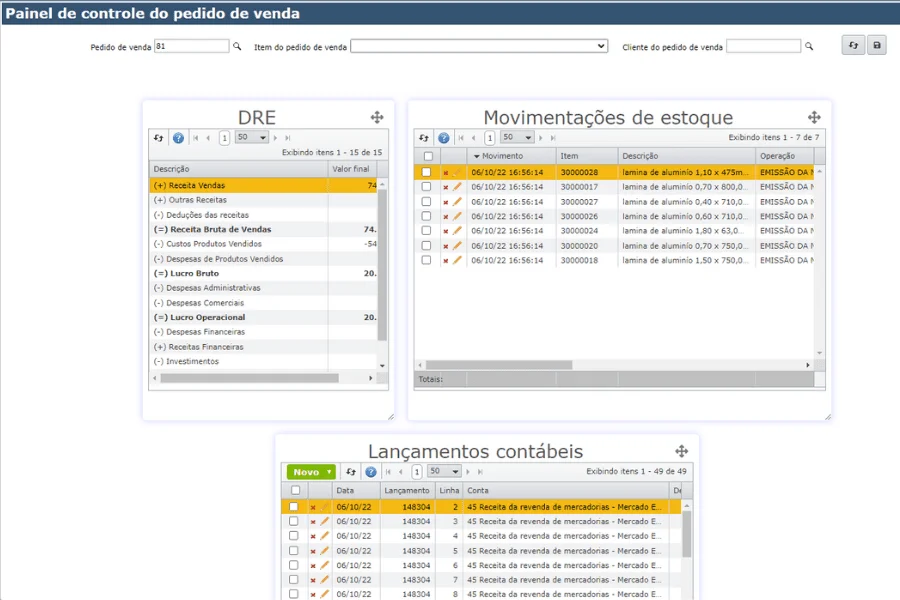Sort stock movements by Operação column

coord(784,156)
